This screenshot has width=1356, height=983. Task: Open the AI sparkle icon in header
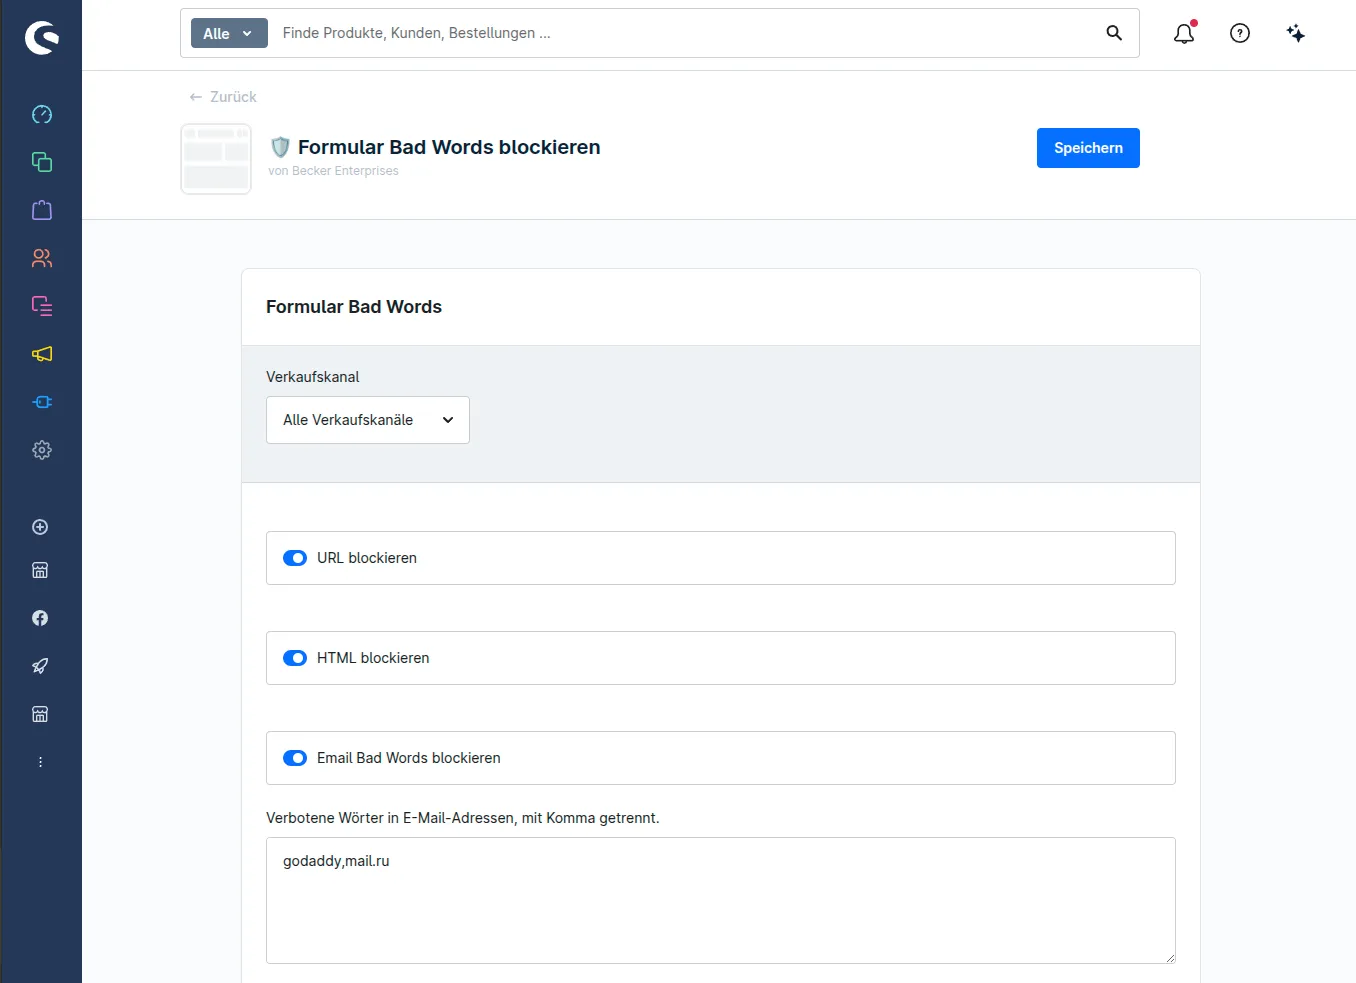[1296, 33]
